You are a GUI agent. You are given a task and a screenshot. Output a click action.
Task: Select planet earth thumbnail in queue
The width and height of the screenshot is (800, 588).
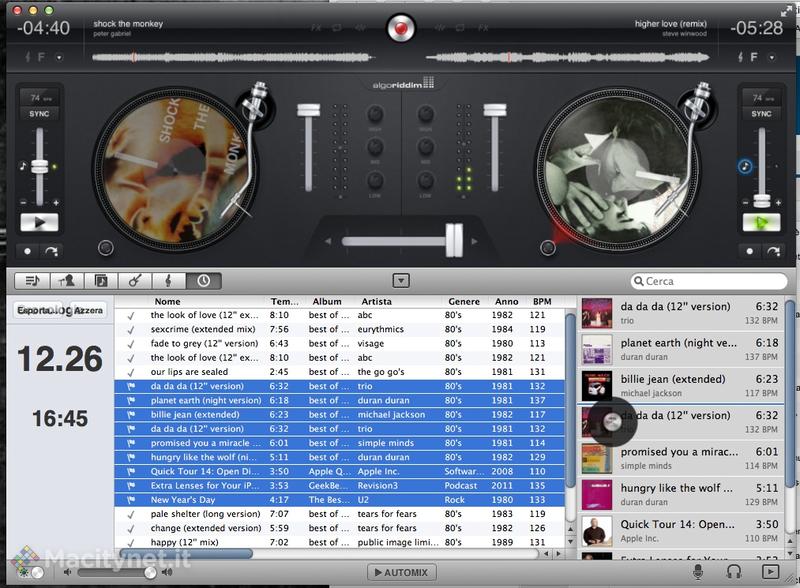point(596,349)
